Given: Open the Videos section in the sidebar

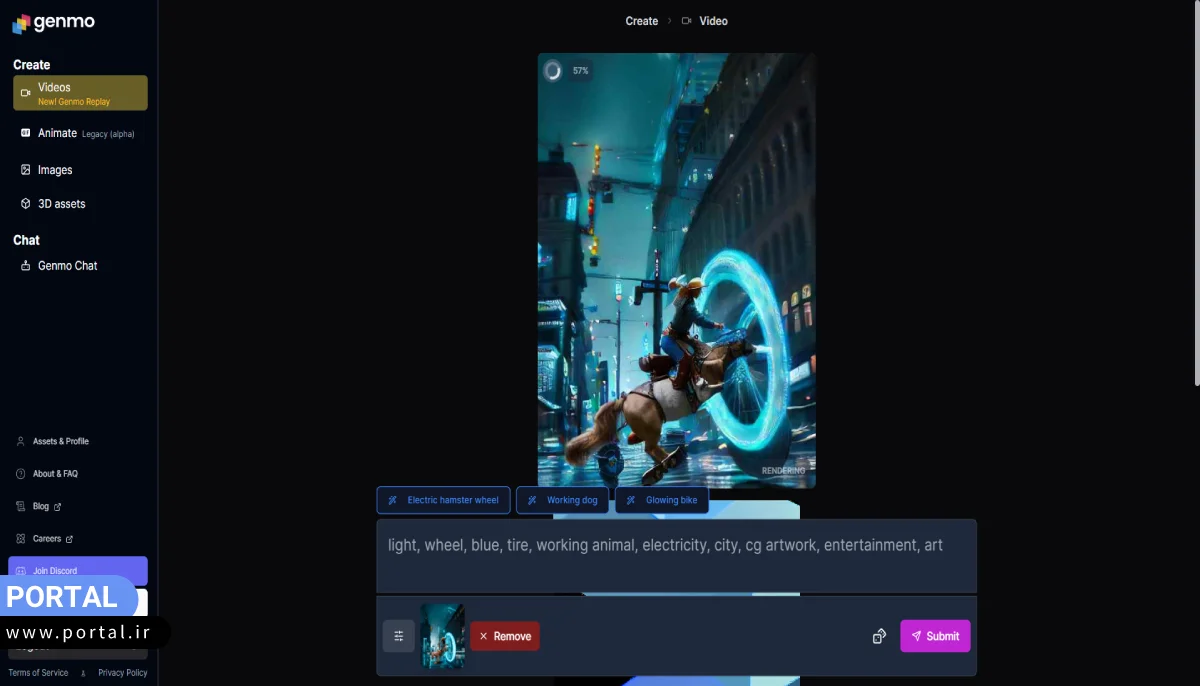Looking at the screenshot, I should point(80,93).
